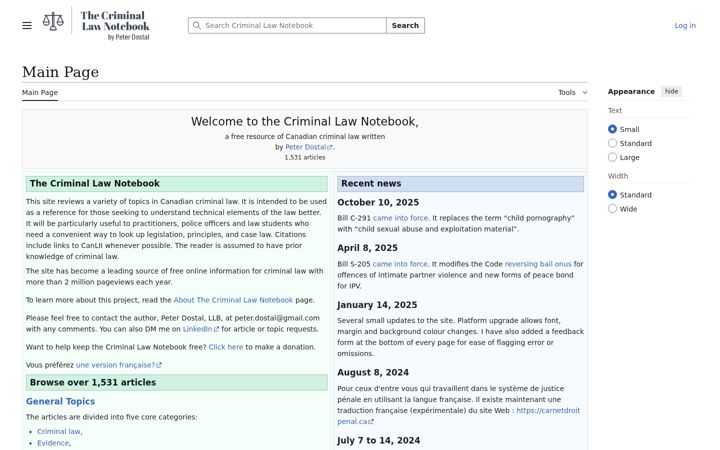Viewport: 720px width, 450px height.
Task: Open une version française link
Action: [118, 365]
